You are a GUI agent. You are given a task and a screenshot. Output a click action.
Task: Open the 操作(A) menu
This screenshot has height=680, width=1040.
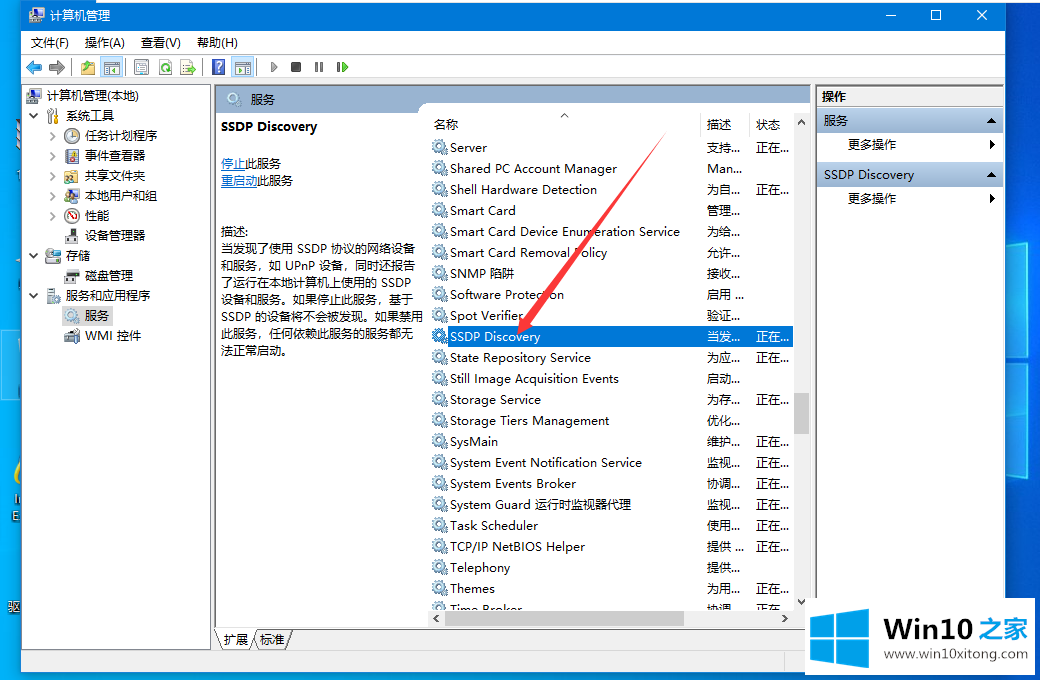tap(105, 42)
